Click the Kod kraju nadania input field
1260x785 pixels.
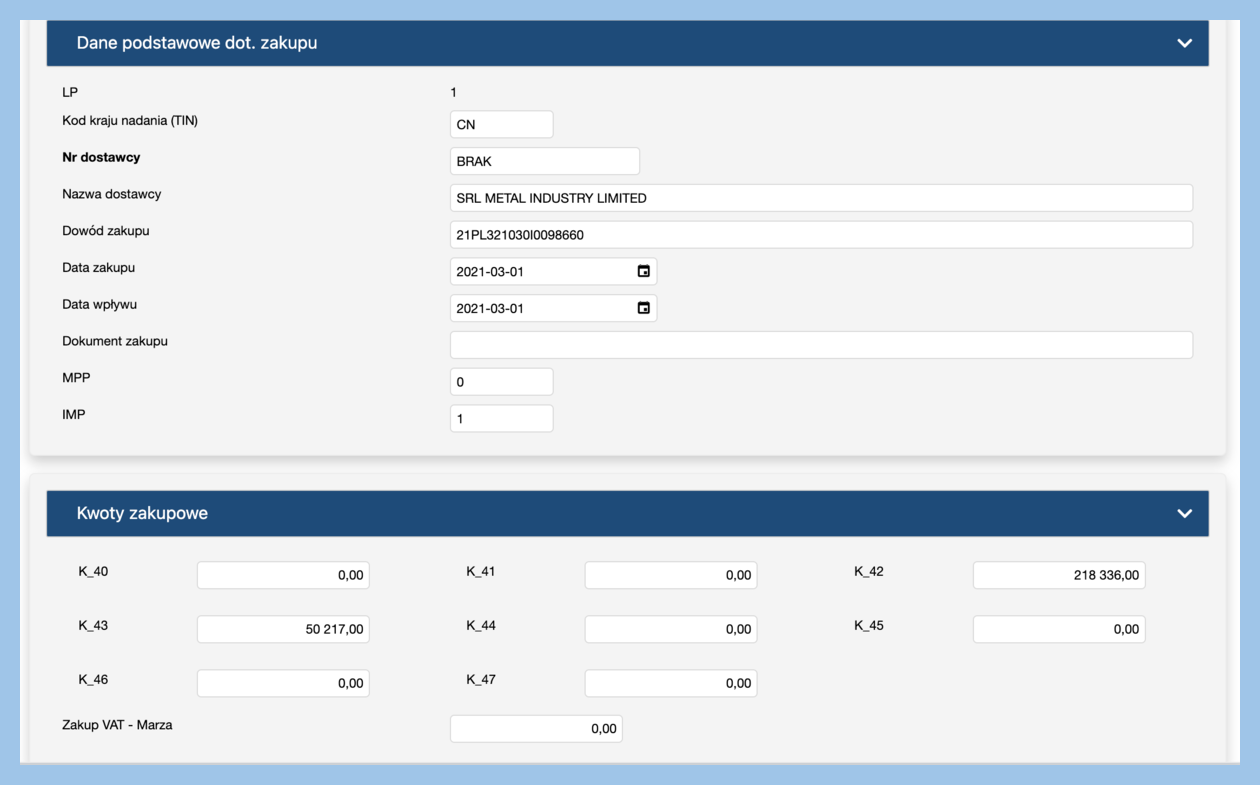point(501,125)
